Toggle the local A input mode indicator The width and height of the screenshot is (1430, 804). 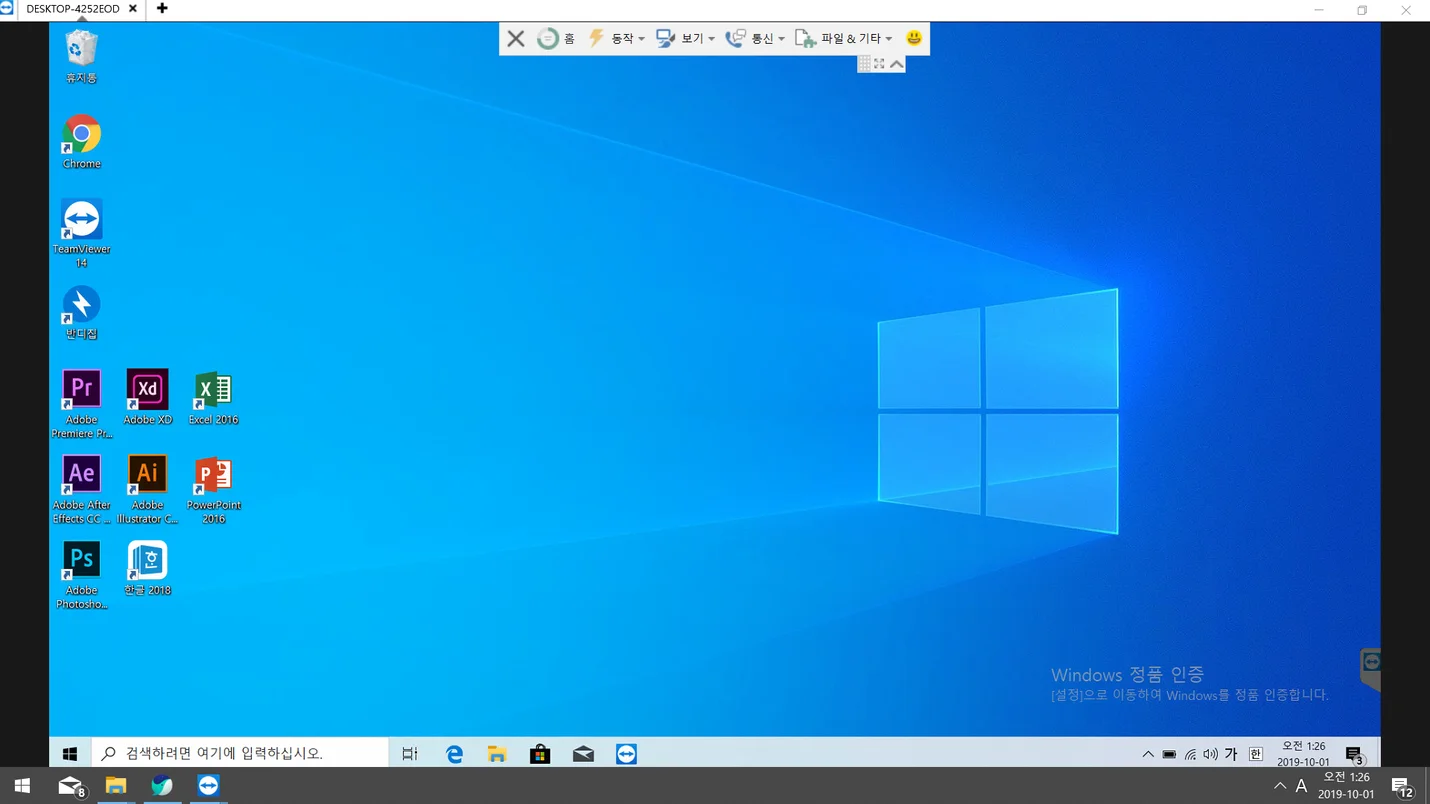click(1301, 786)
